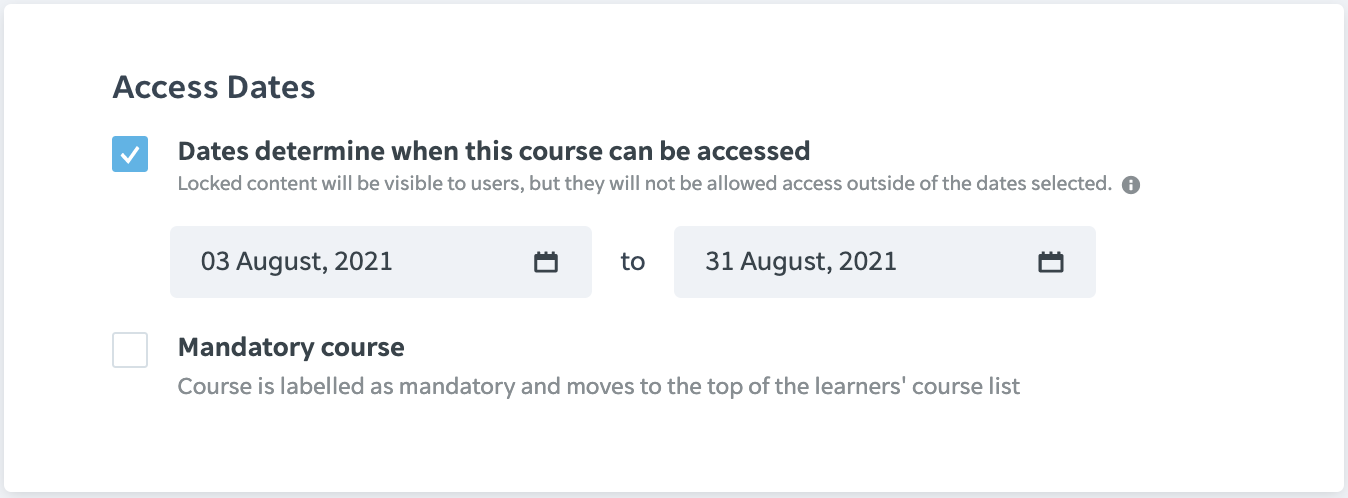Screen dimensions: 1348x498
Task: Click the 'Course is labelled as mandatory' description
Action: tap(599, 386)
